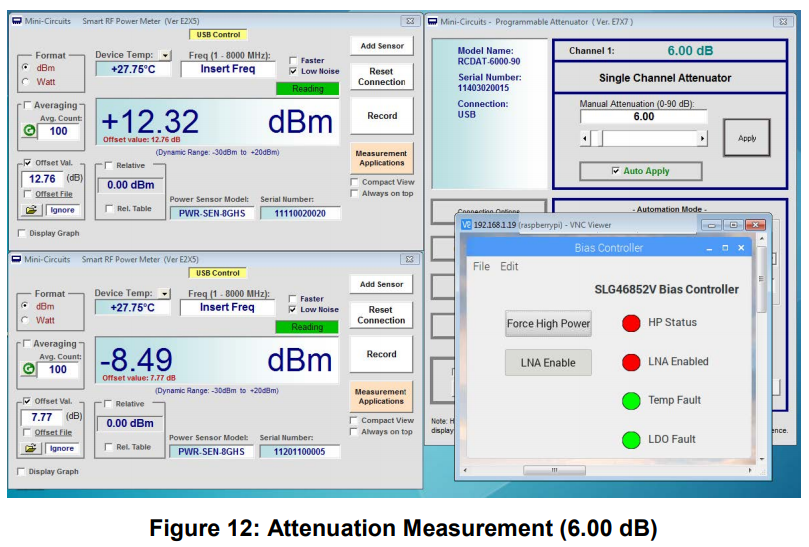Click Apply button in Programmable Attenuator
The height and width of the screenshot is (547, 809).
click(747, 138)
